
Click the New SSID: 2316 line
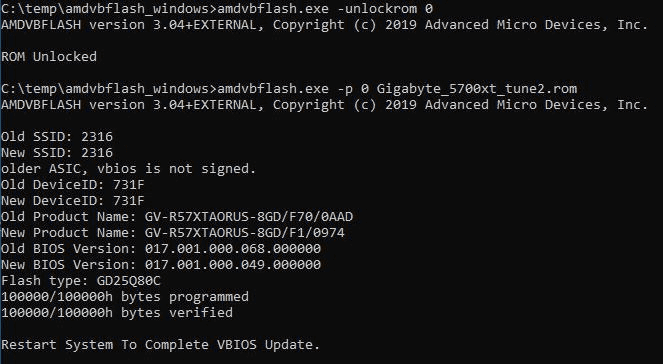point(57,153)
